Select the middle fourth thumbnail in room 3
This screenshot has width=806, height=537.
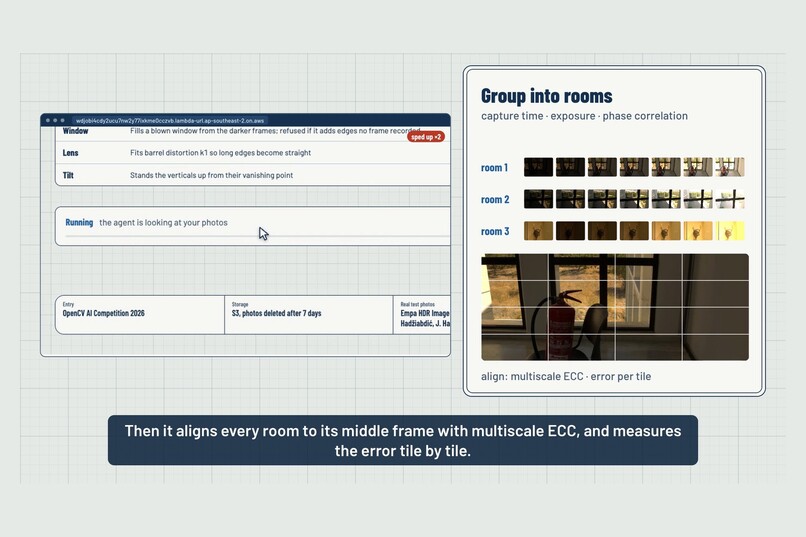[x=634, y=231]
